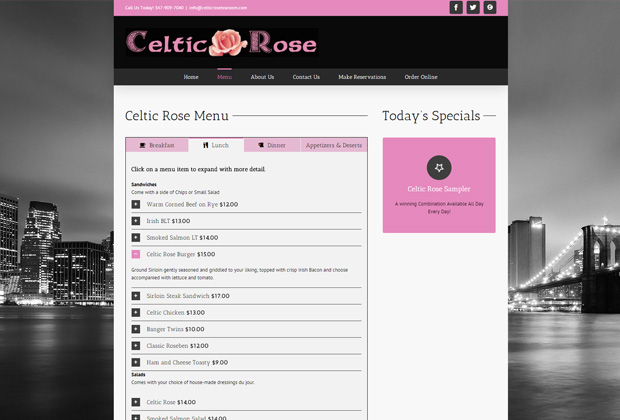Image resolution: width=620 pixels, height=420 pixels.
Task: Click the Celtic Rose logo image
Action: [222, 42]
